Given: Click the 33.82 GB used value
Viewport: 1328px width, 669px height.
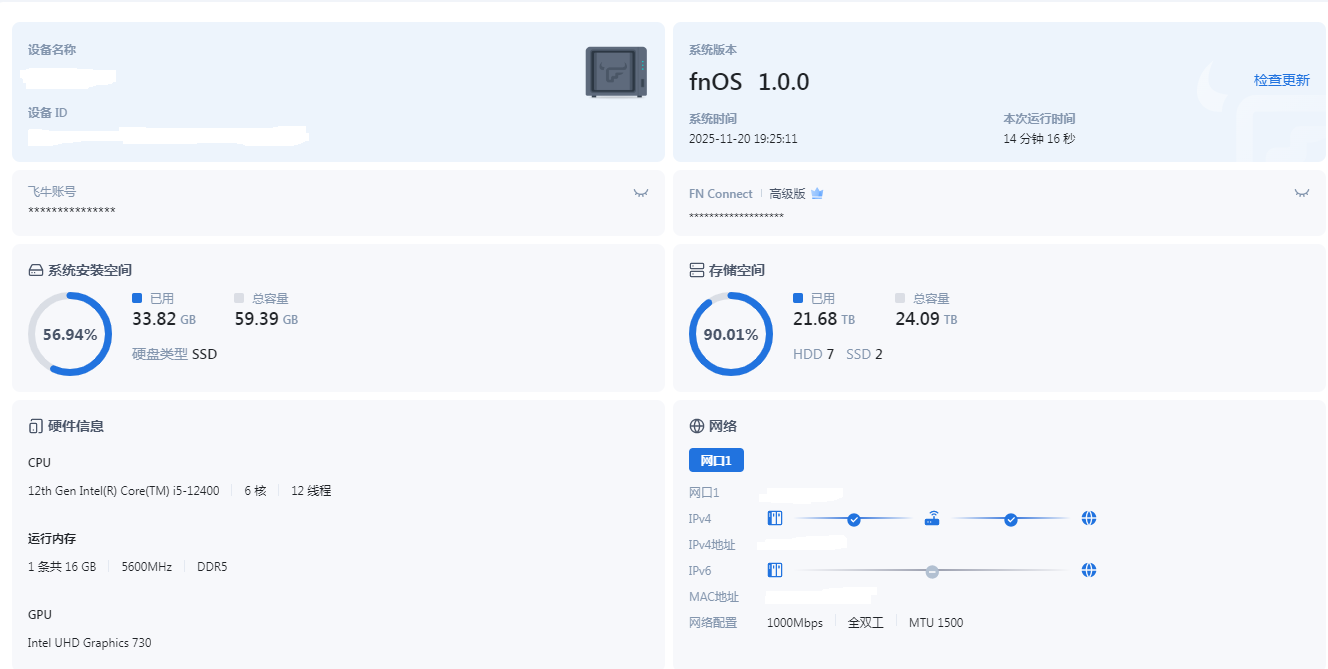Looking at the screenshot, I should click(164, 319).
